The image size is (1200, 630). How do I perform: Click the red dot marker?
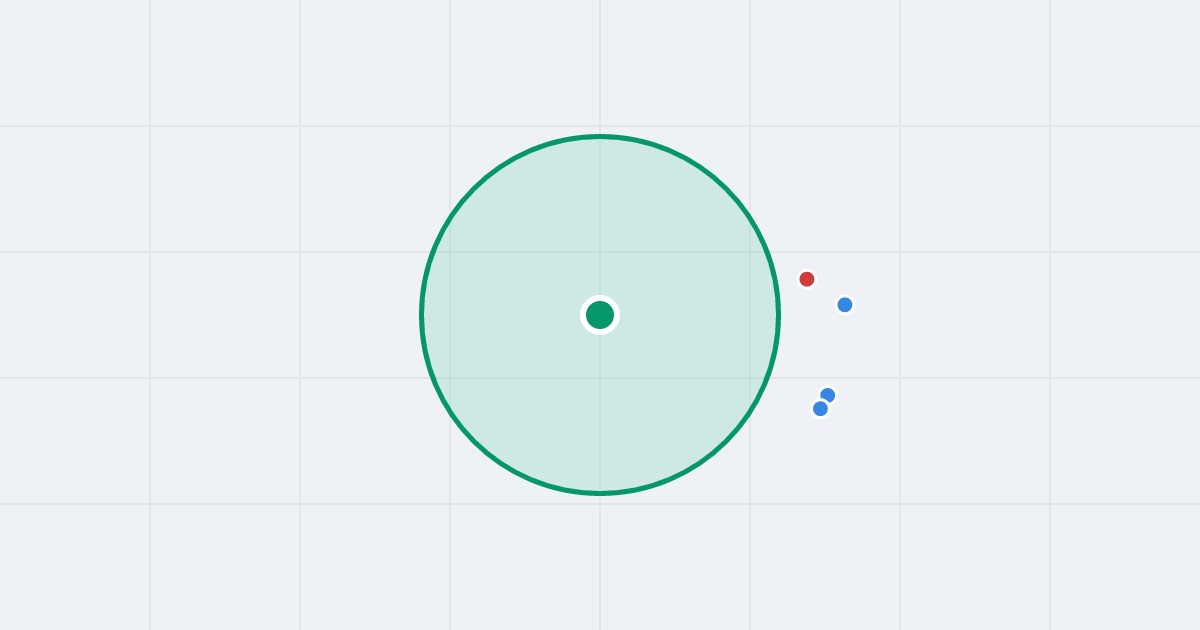807,279
